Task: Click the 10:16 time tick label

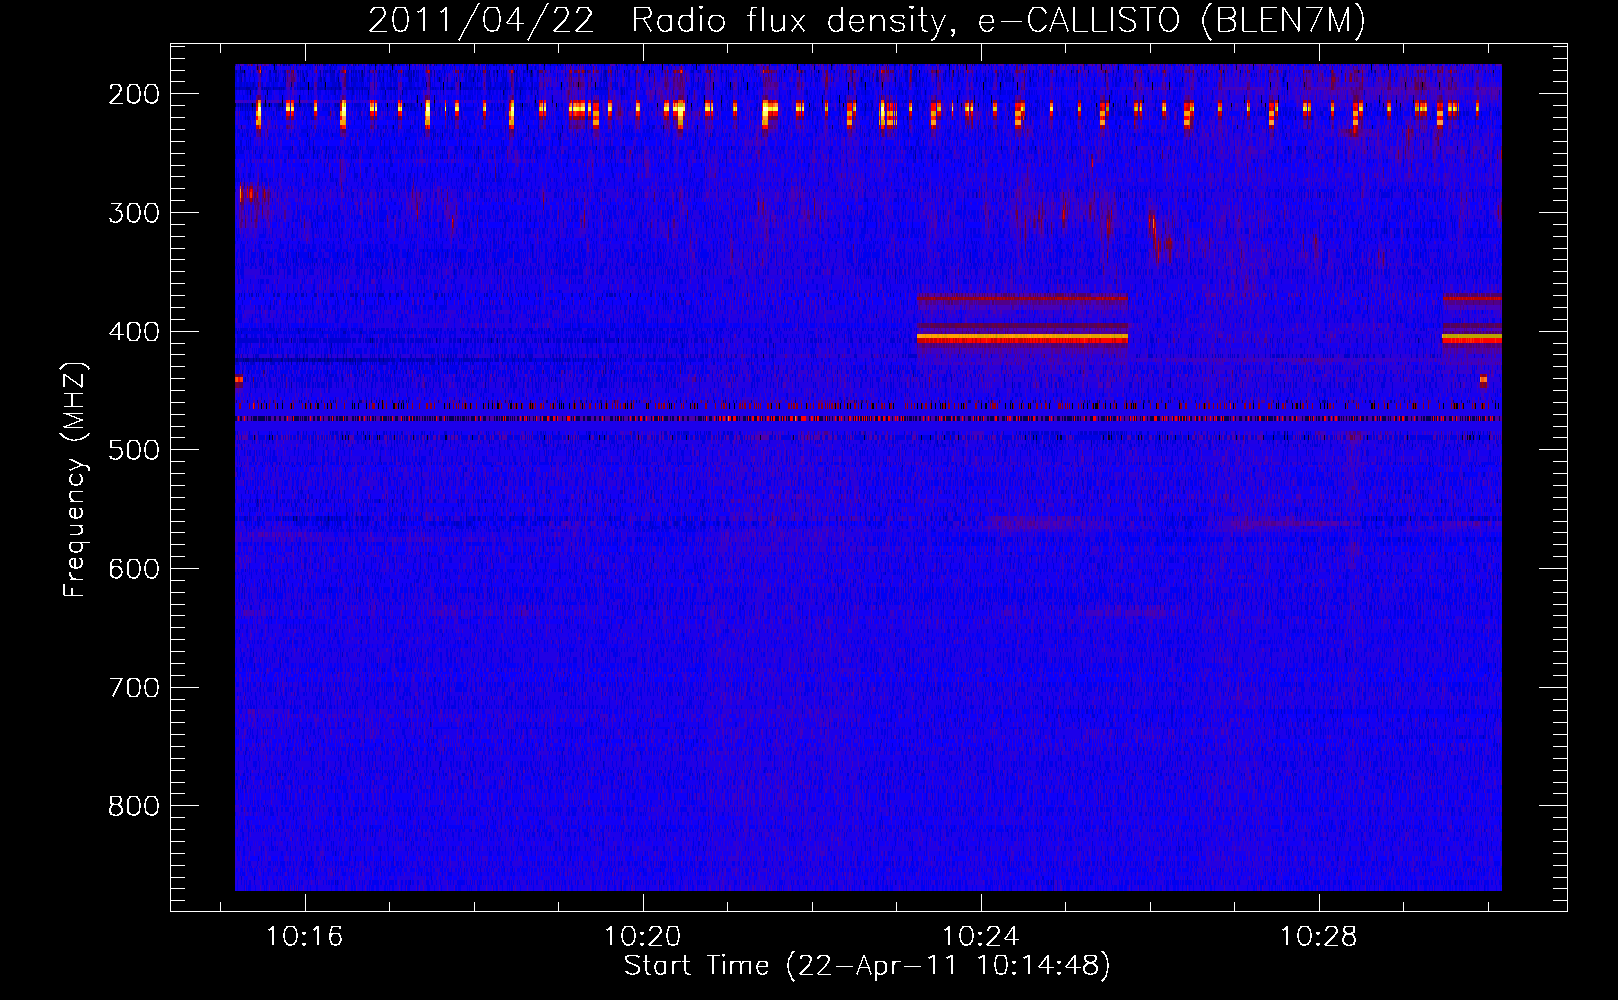Action: click(x=304, y=936)
